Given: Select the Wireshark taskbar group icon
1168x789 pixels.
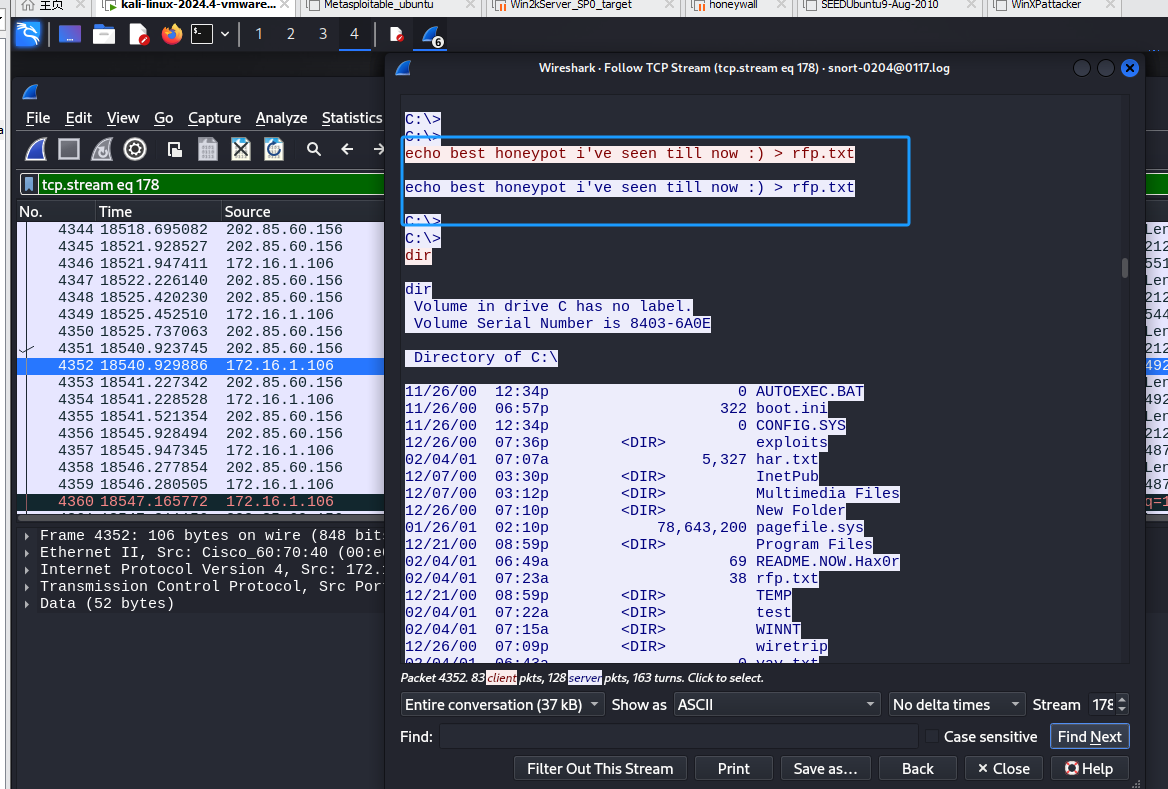Looking at the screenshot, I should click(431, 35).
